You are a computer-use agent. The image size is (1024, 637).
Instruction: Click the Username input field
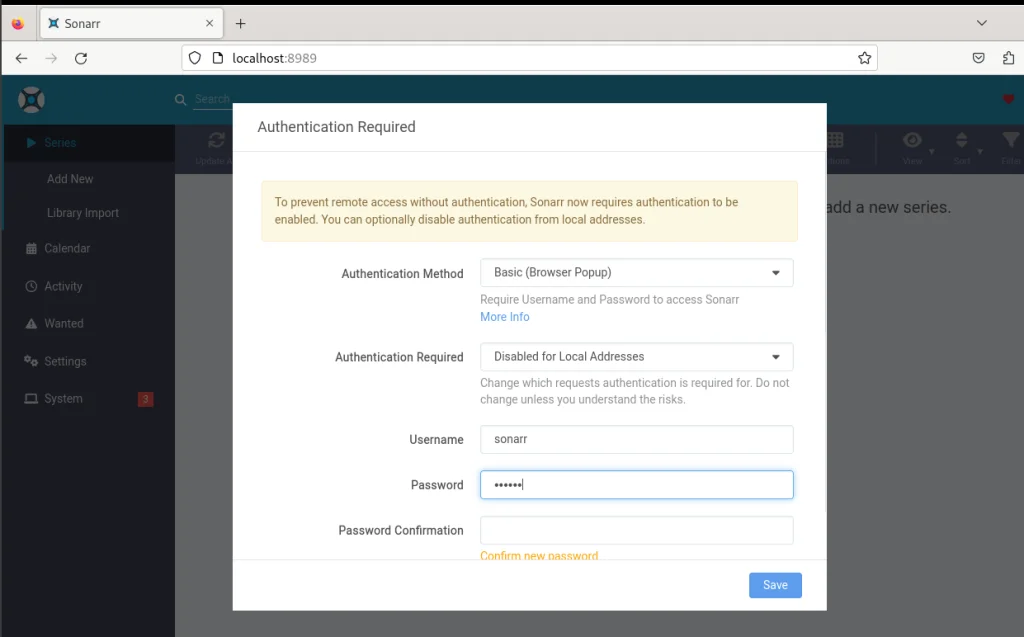636,440
